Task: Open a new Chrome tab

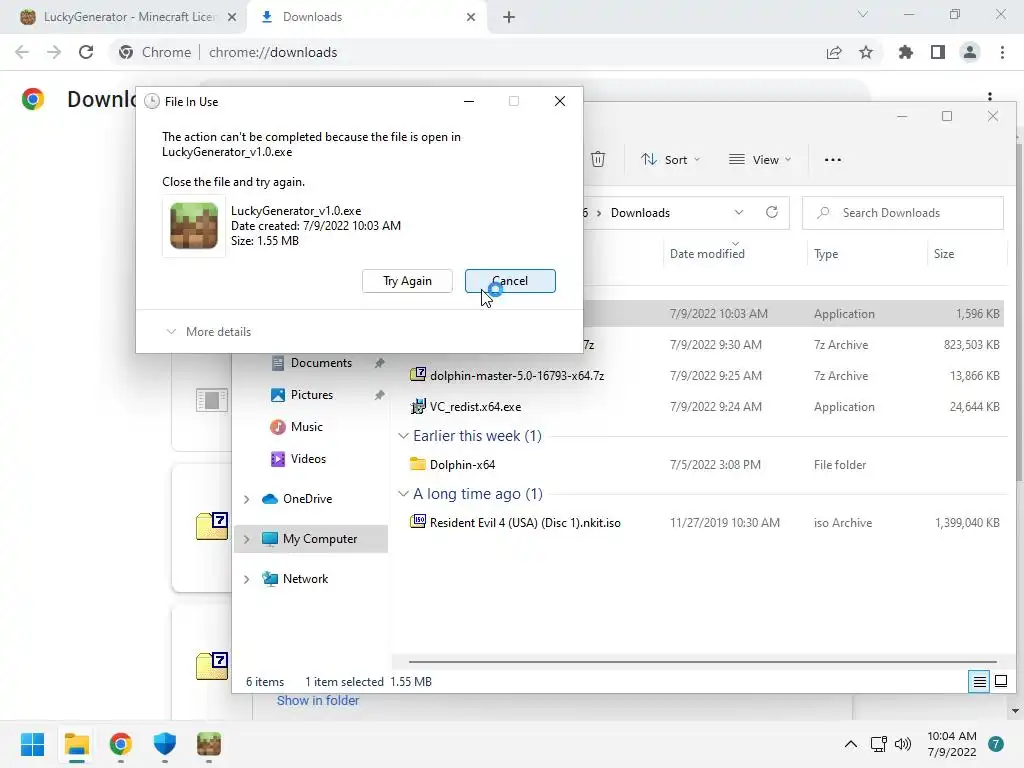Action: 509,18
